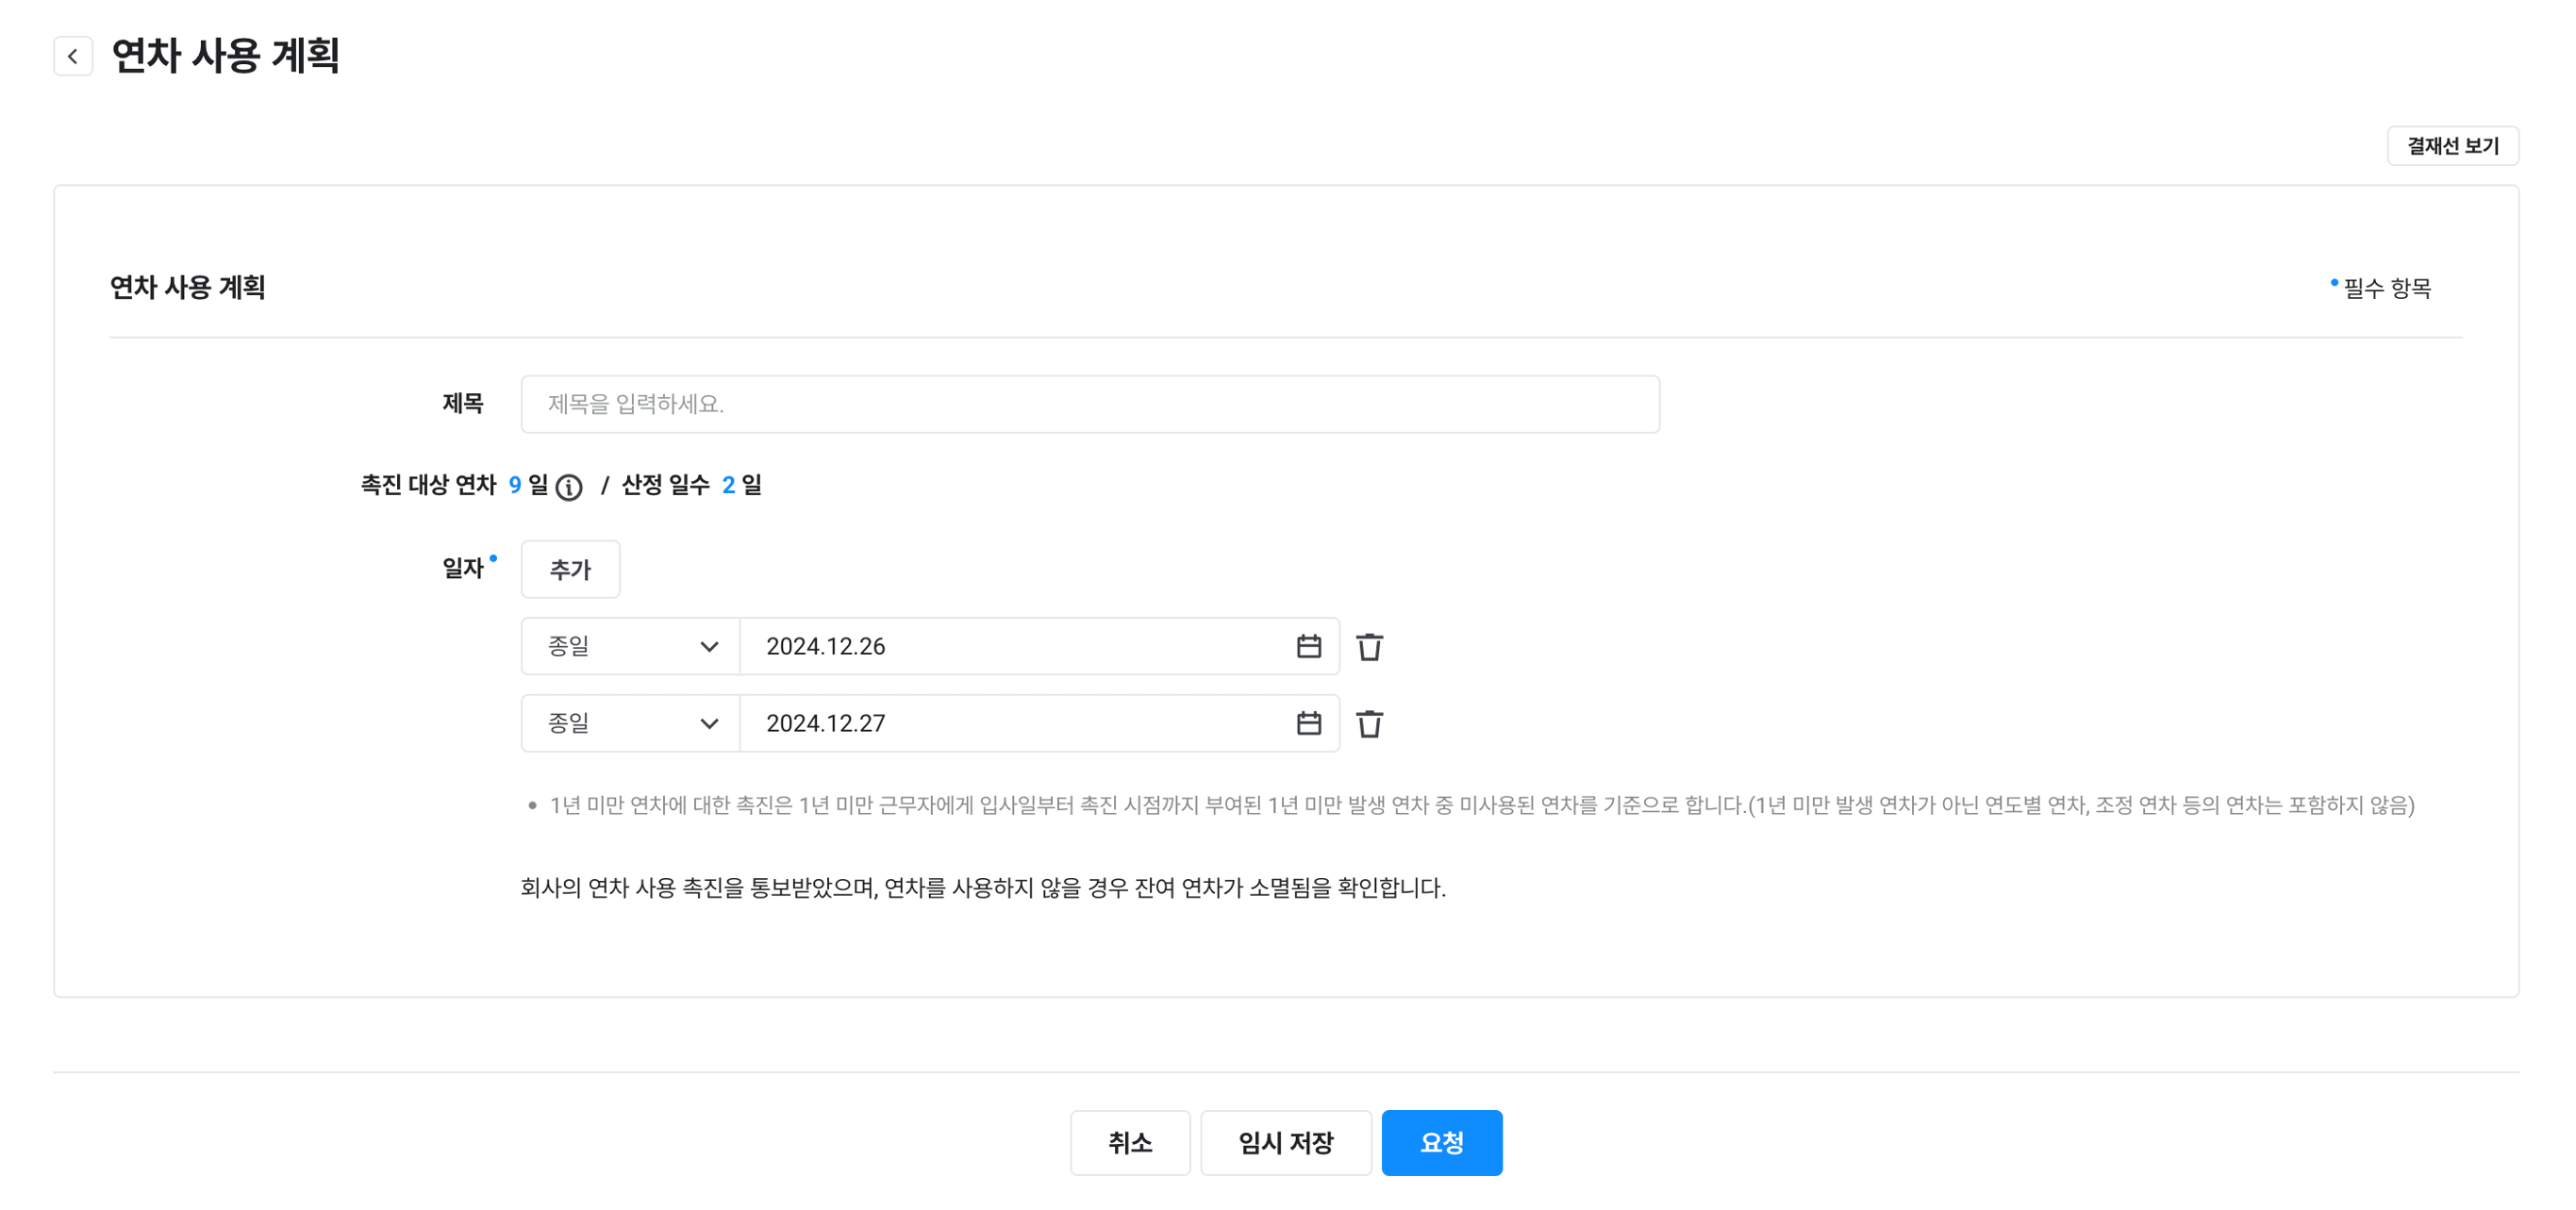Delete the 2024.12.26 date row

pos(1369,647)
